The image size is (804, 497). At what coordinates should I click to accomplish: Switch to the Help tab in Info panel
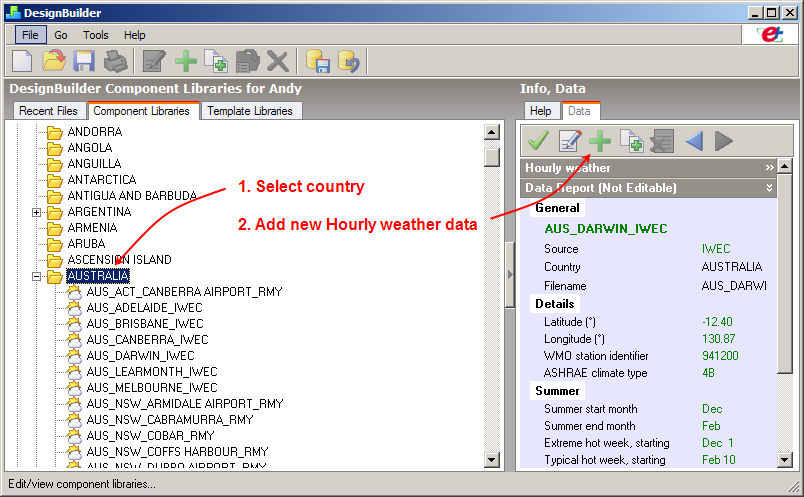540,111
